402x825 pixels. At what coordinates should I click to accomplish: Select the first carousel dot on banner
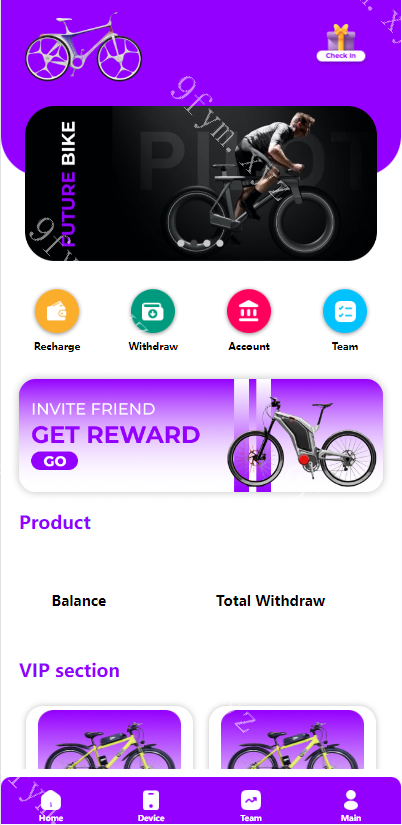(x=182, y=244)
